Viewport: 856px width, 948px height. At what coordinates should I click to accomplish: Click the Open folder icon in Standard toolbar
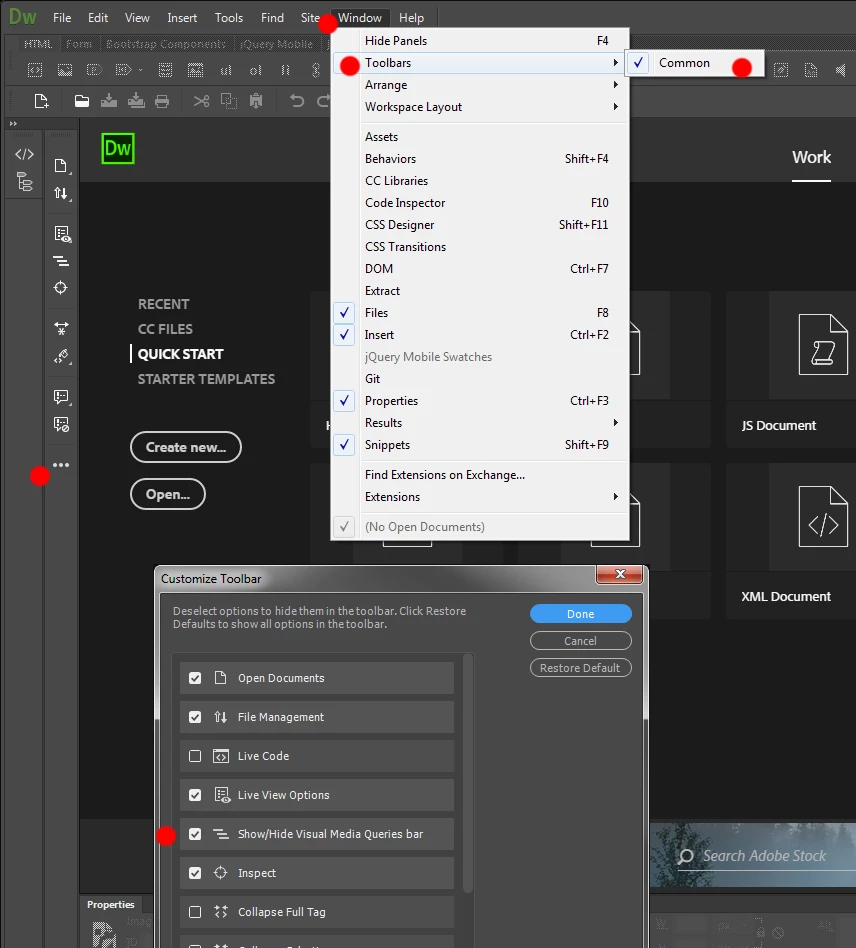pyautogui.click(x=82, y=101)
